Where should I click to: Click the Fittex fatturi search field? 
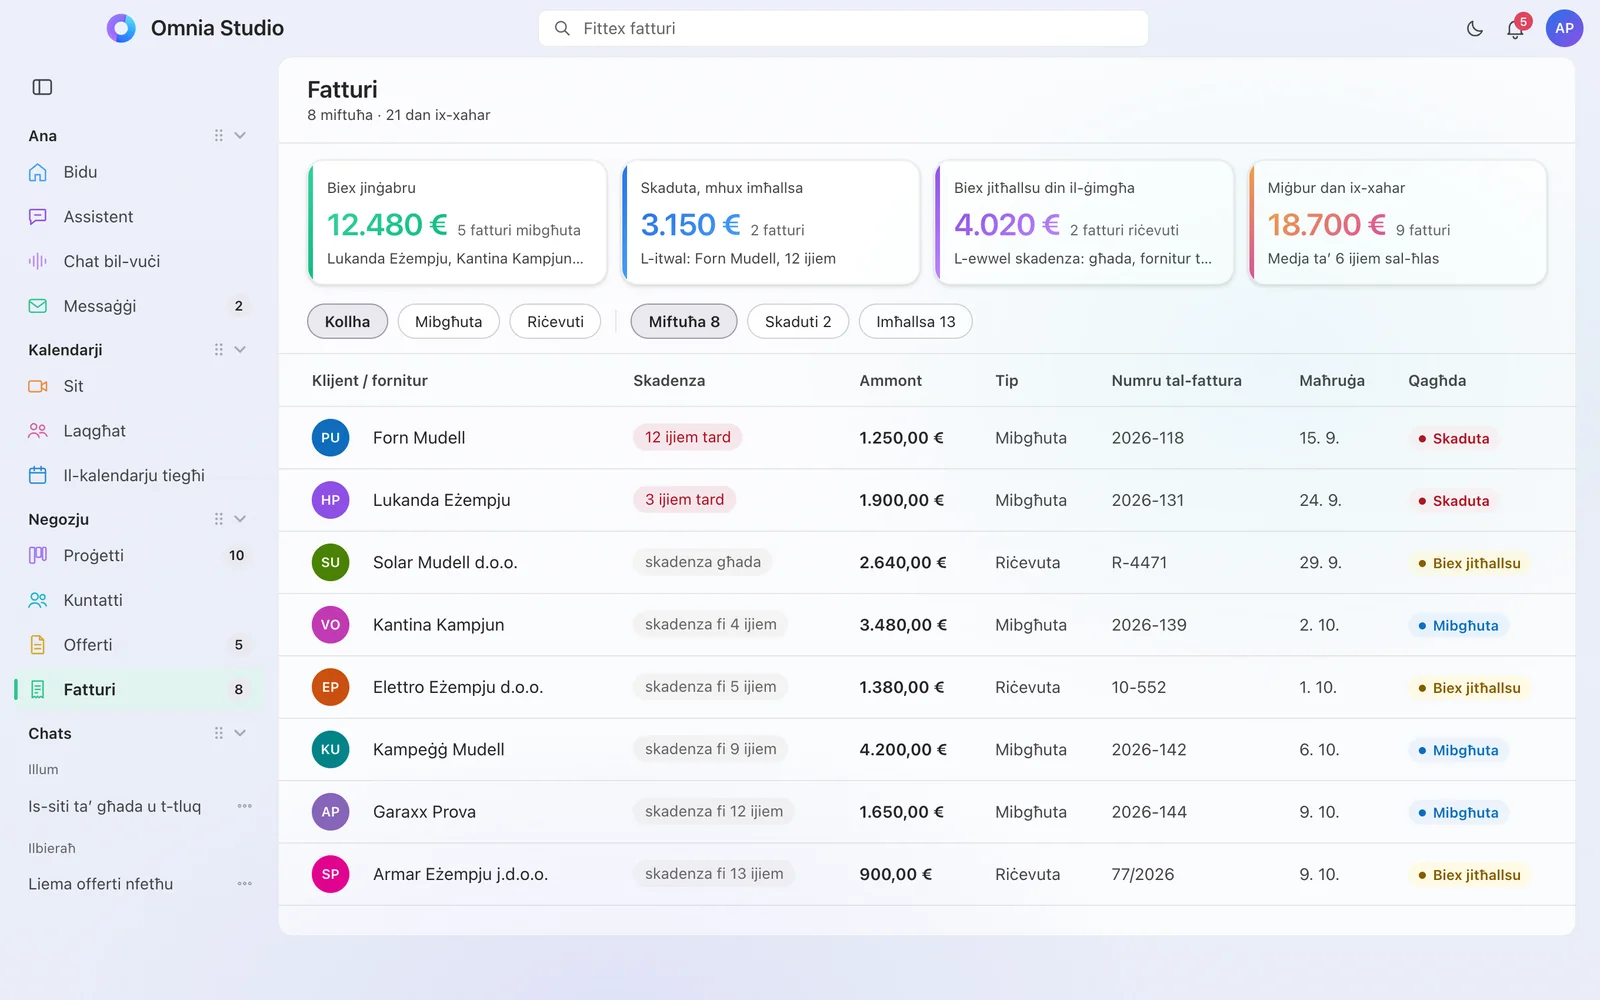coord(843,28)
